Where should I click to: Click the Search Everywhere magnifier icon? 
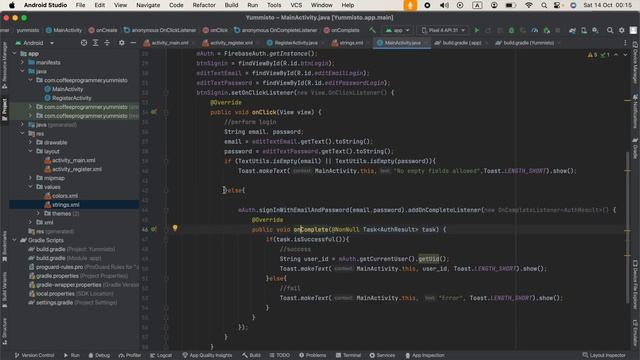tap(610, 30)
